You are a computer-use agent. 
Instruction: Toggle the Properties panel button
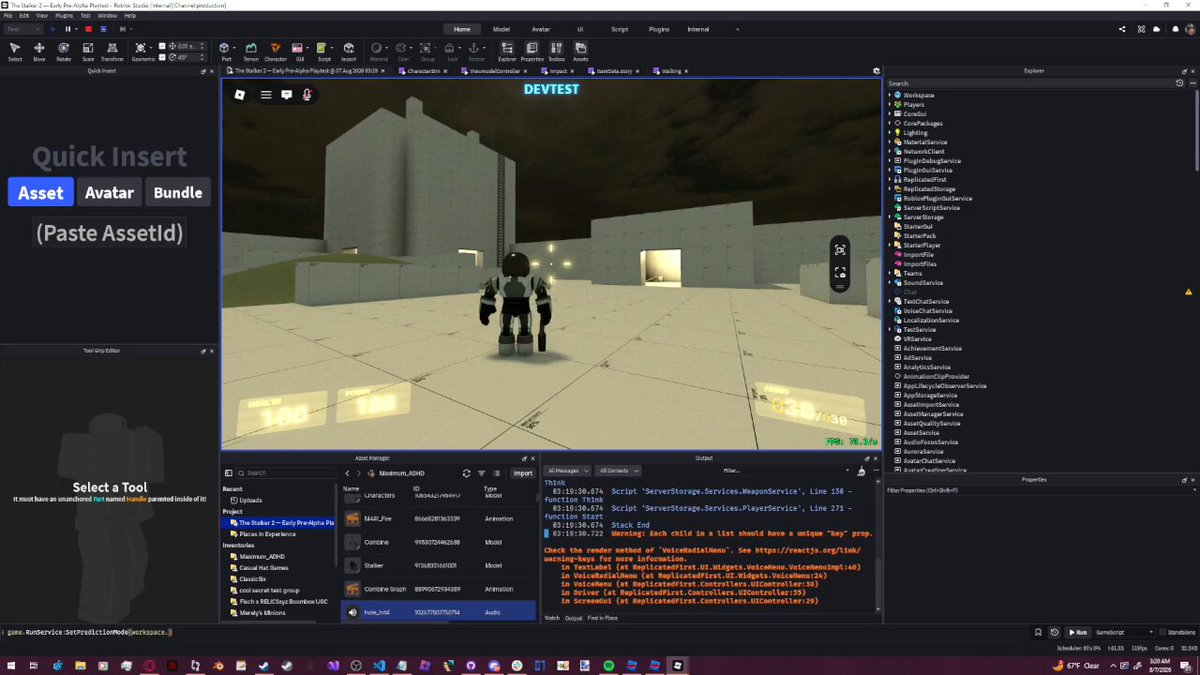pos(532,51)
